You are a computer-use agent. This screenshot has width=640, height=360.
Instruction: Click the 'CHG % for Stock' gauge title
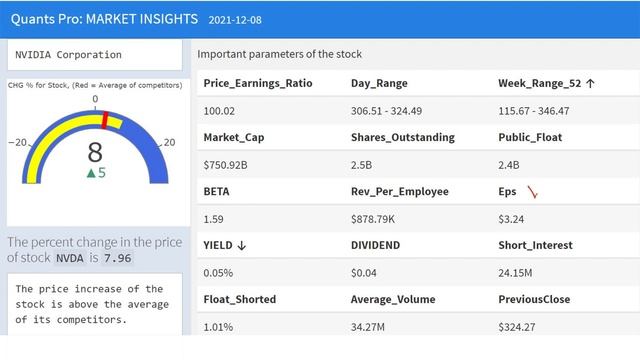(x=95, y=85)
